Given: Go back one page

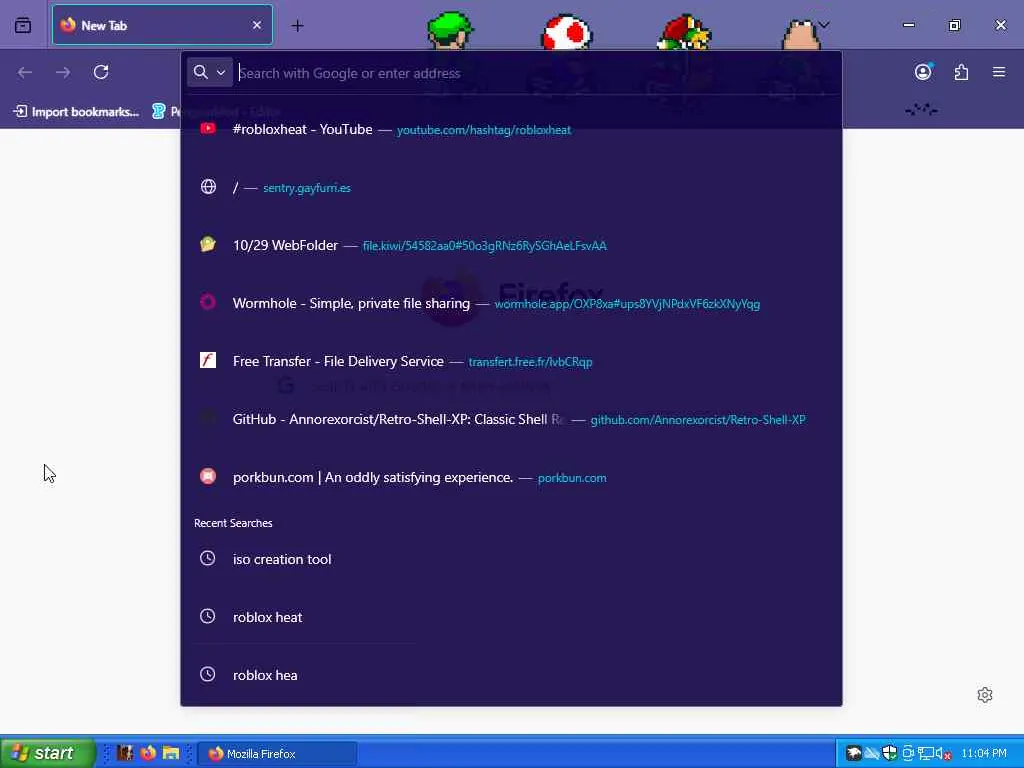Looking at the screenshot, I should (x=25, y=72).
